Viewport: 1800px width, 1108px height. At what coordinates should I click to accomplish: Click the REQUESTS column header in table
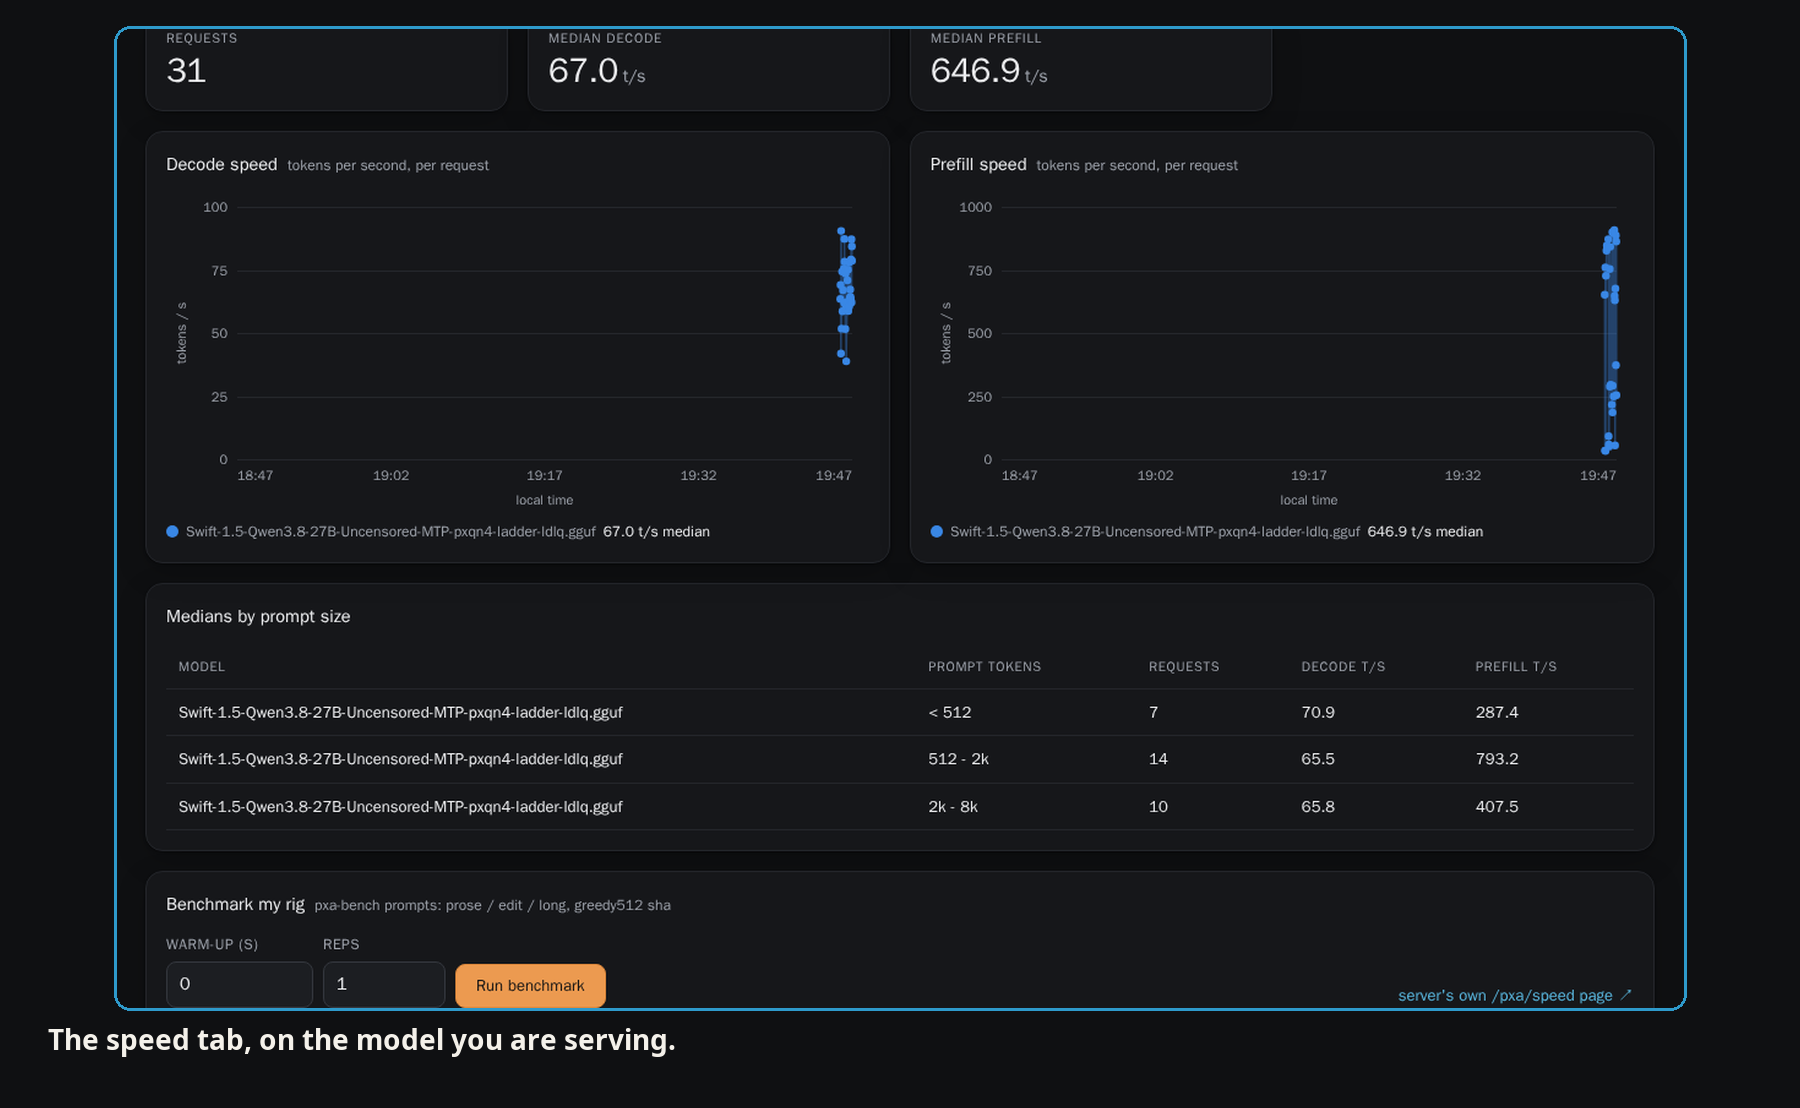click(1183, 666)
